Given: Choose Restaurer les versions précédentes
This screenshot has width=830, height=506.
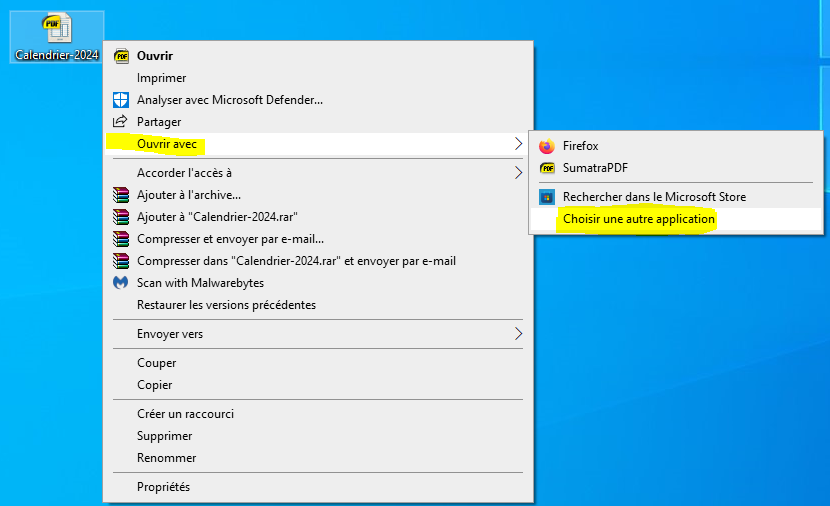Looking at the screenshot, I should [318, 304].
